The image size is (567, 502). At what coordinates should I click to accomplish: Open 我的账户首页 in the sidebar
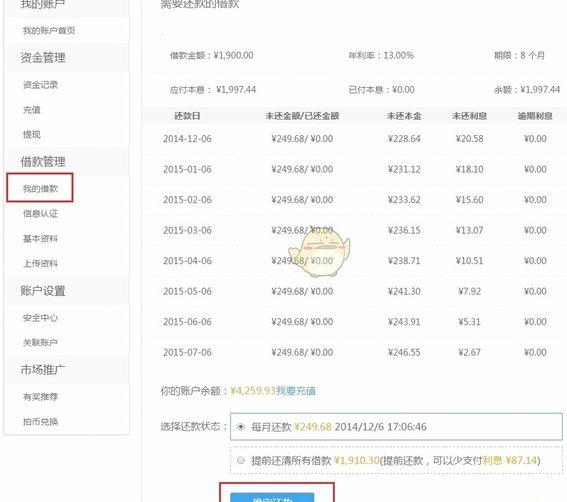tap(49, 30)
